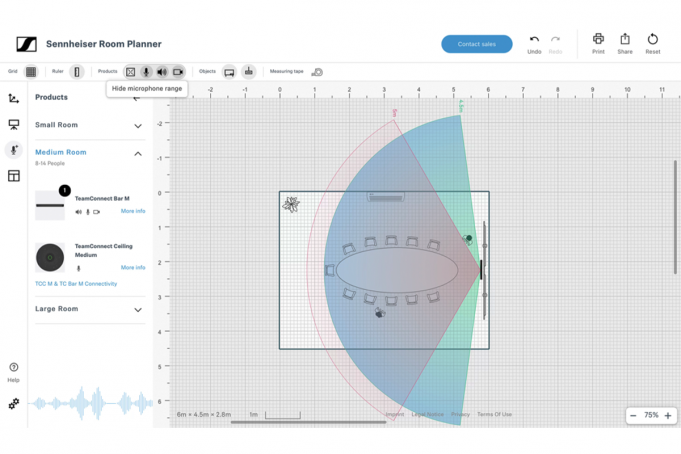Open the Terms Of Use footer link
The width and height of the screenshot is (681, 454).
pos(495,414)
